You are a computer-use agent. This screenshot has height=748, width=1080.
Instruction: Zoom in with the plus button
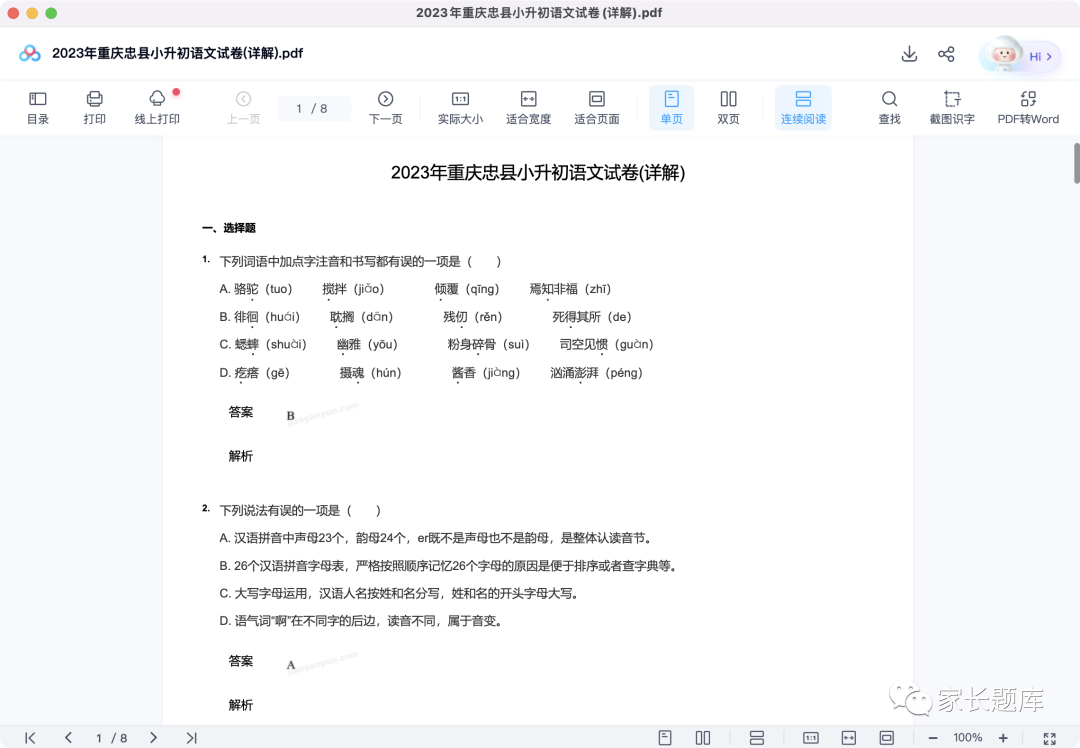[1003, 738]
